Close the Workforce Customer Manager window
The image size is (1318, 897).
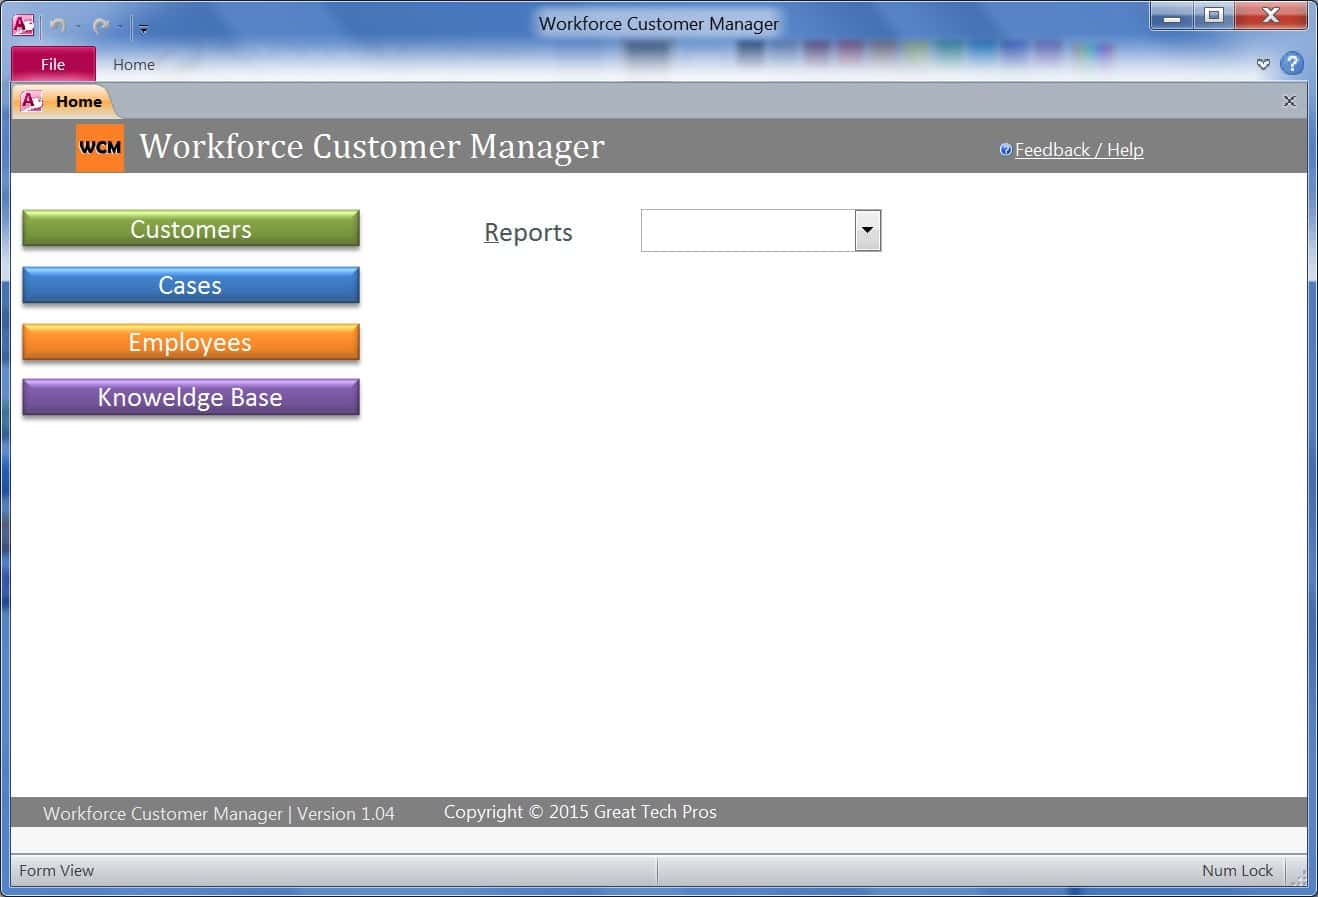click(1271, 16)
